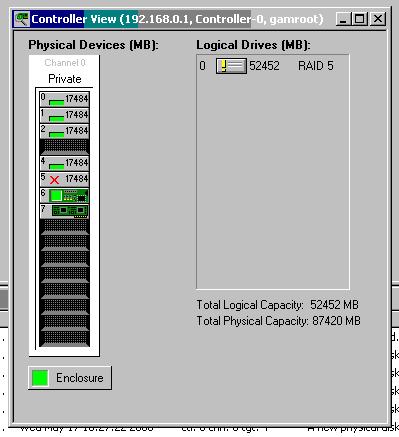Minimize the Controller View window
Screen dimensions: 399x437
pos(343,19)
